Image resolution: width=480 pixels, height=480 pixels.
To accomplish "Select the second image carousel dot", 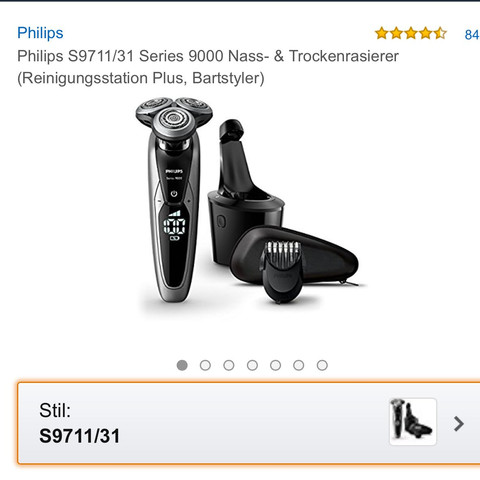I will [x=205, y=365].
